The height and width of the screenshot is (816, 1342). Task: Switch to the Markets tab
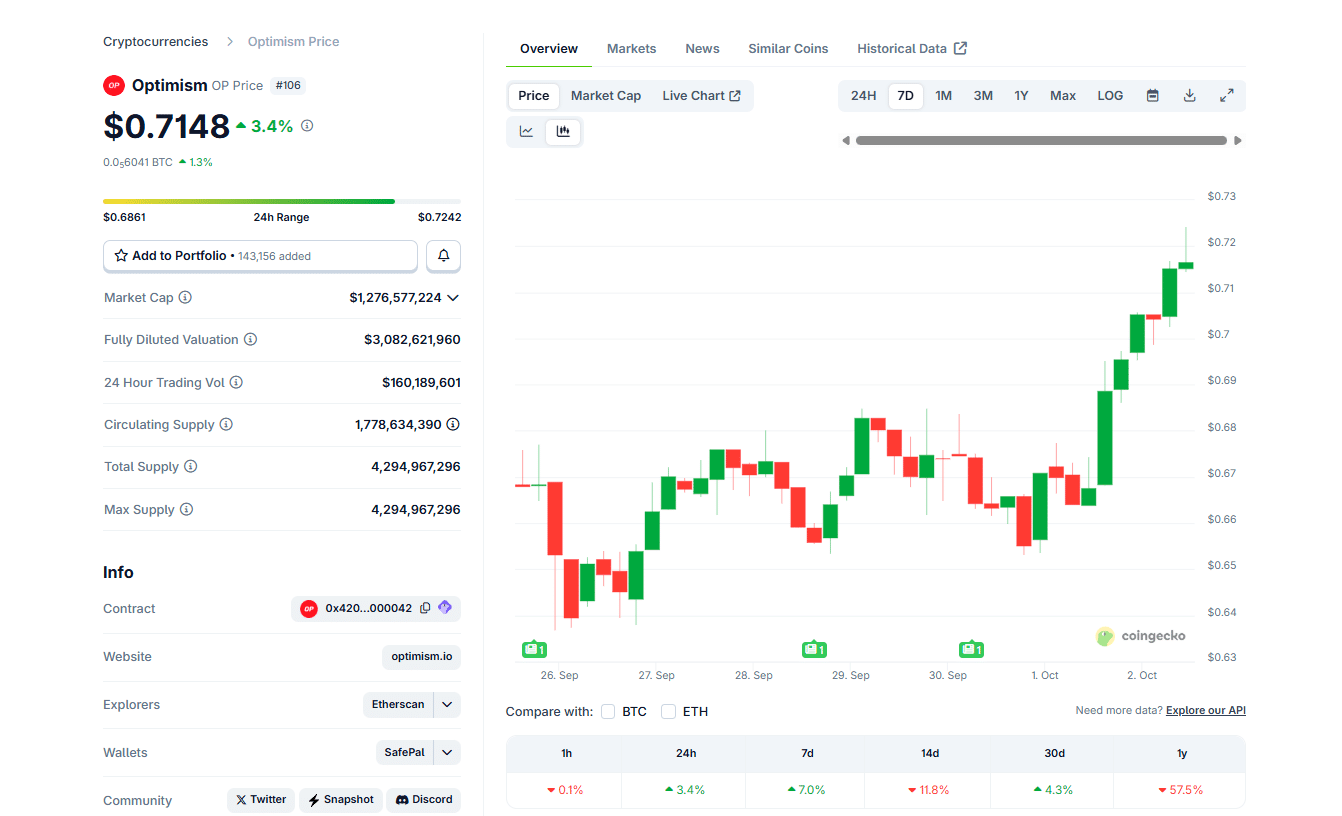tap(631, 49)
